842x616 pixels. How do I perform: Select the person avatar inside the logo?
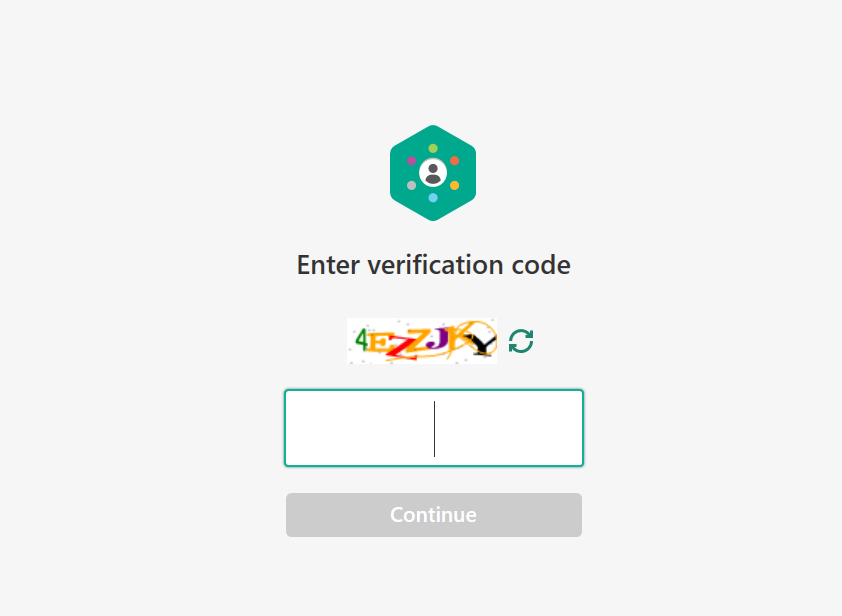(433, 173)
